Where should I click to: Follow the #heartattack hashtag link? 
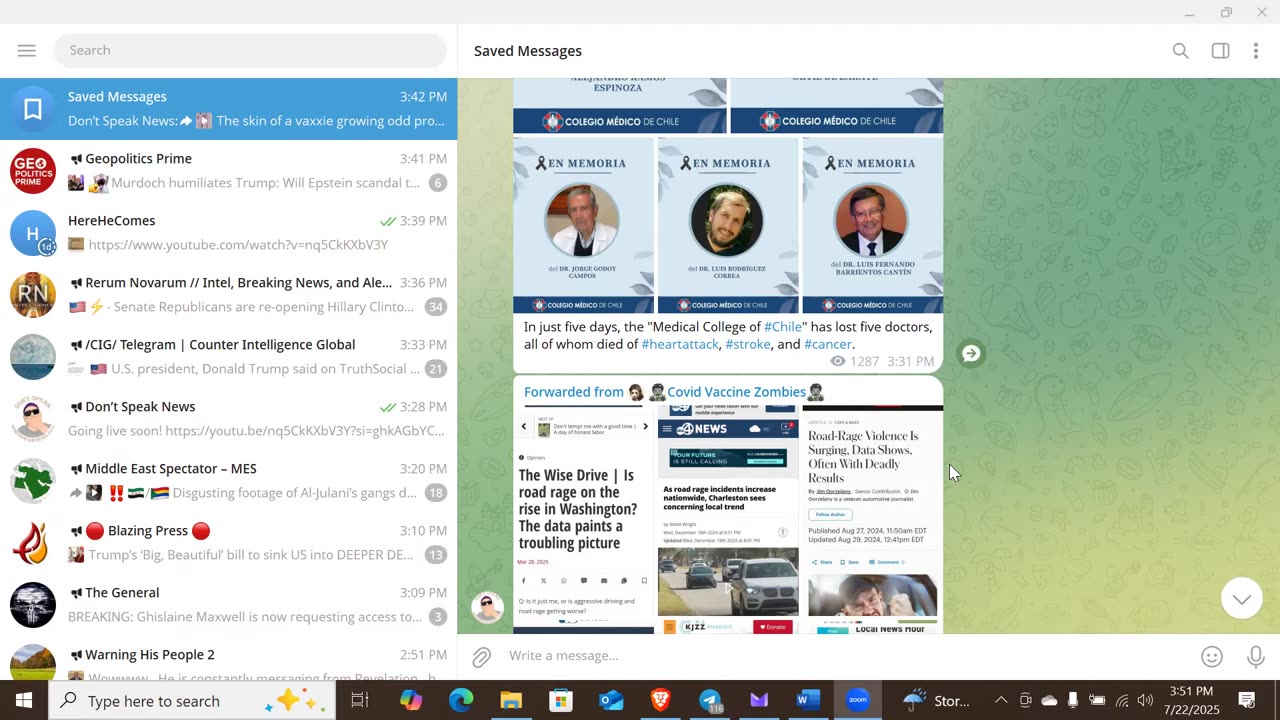tap(680, 344)
